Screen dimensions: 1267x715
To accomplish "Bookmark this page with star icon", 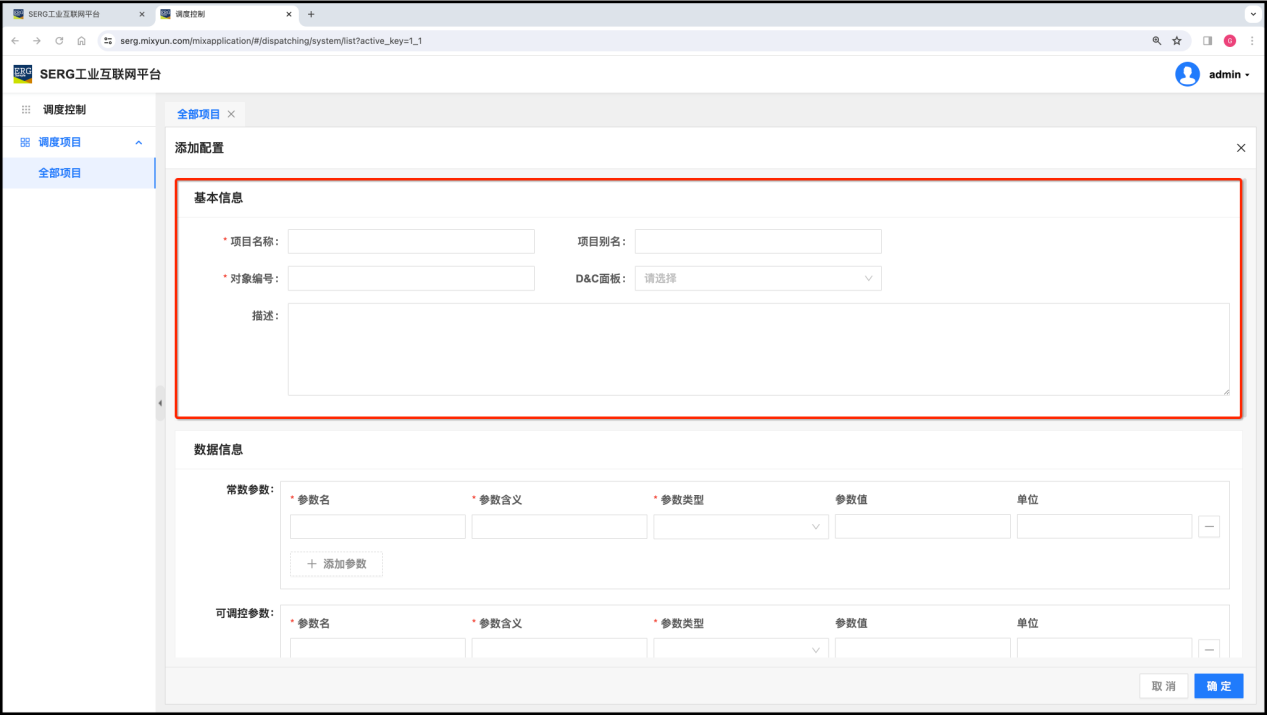I will pyautogui.click(x=1177, y=41).
